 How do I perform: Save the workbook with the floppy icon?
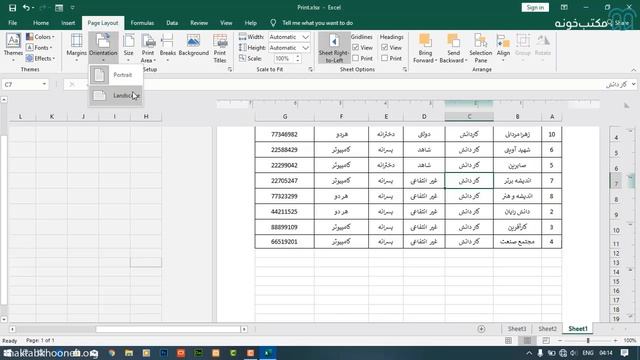(12, 8)
